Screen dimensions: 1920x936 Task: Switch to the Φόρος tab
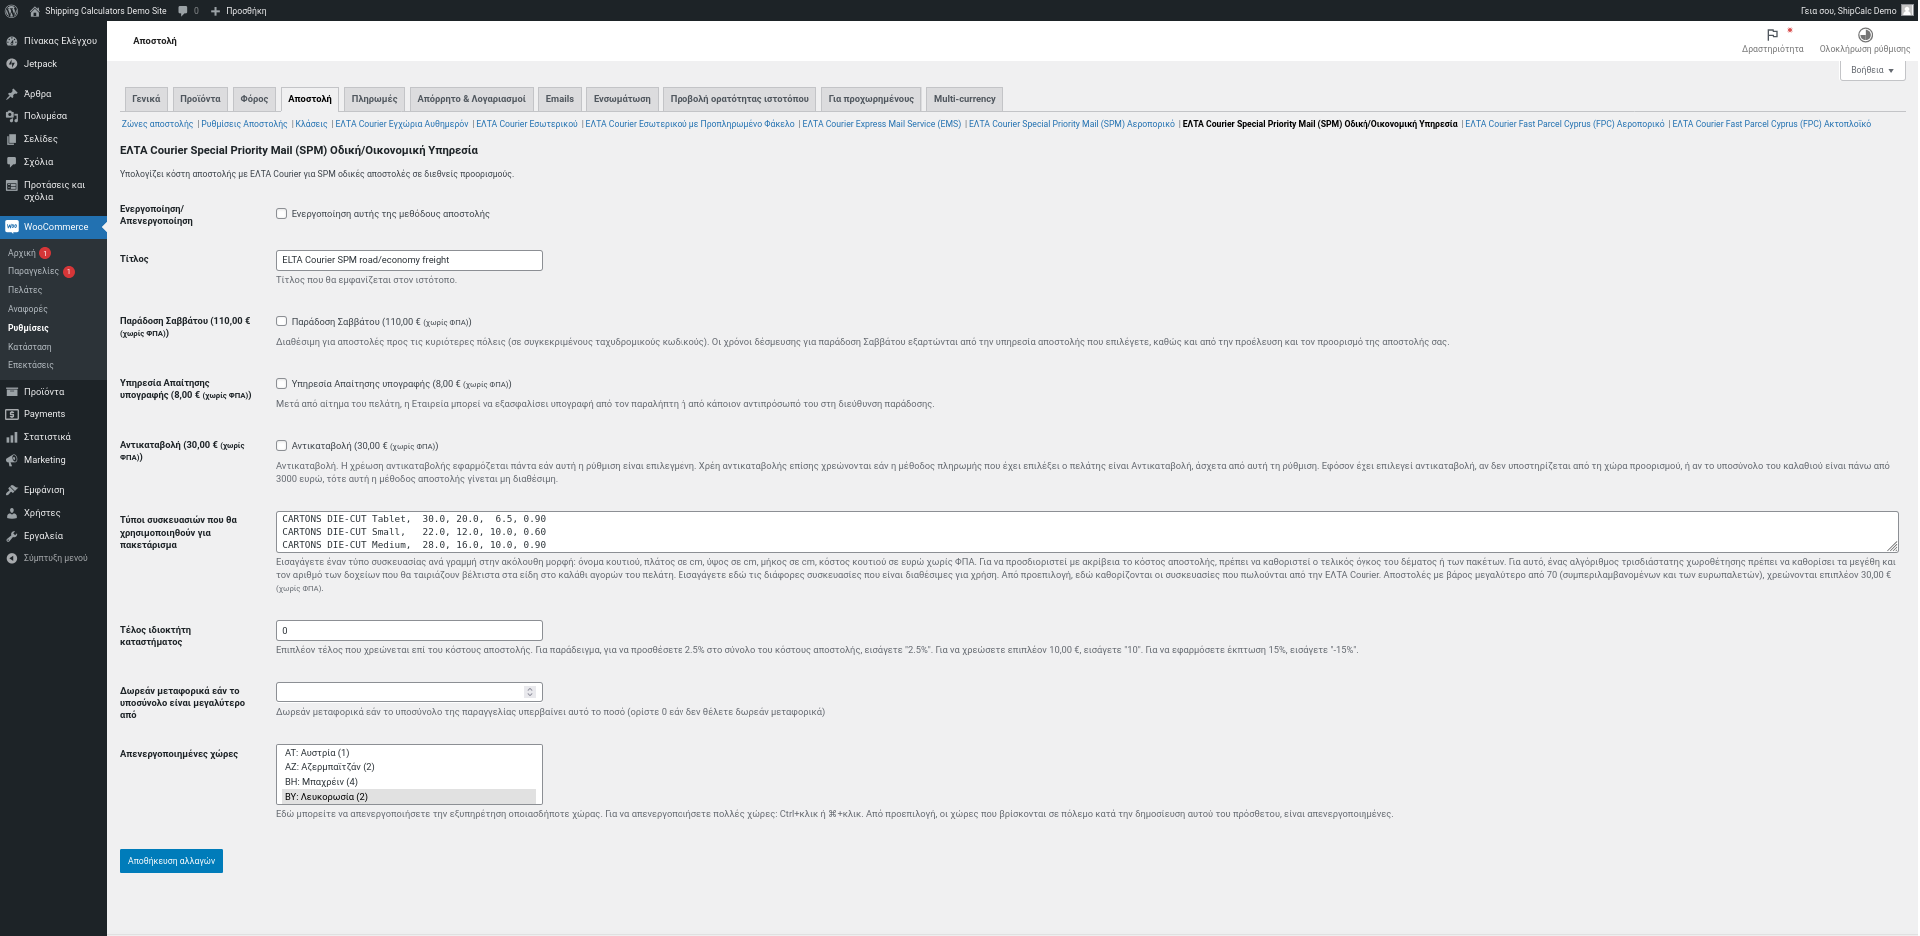click(254, 99)
